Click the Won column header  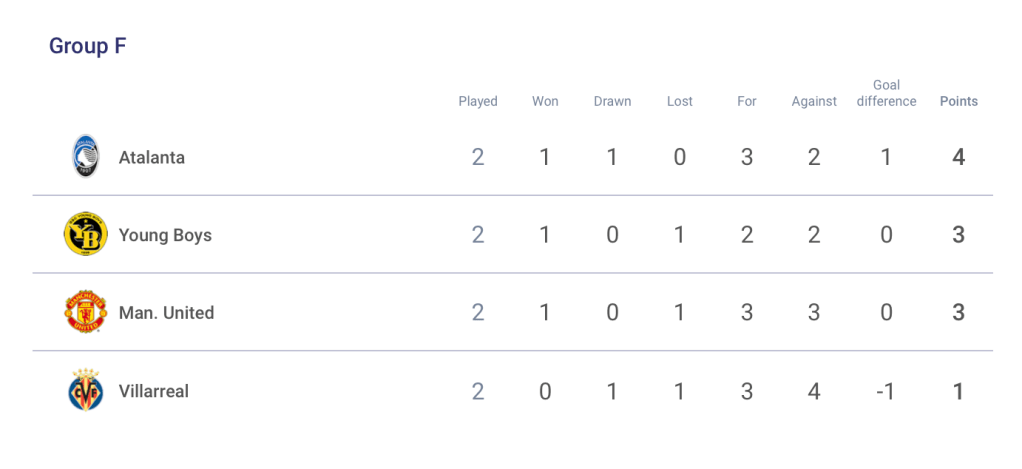point(545,101)
